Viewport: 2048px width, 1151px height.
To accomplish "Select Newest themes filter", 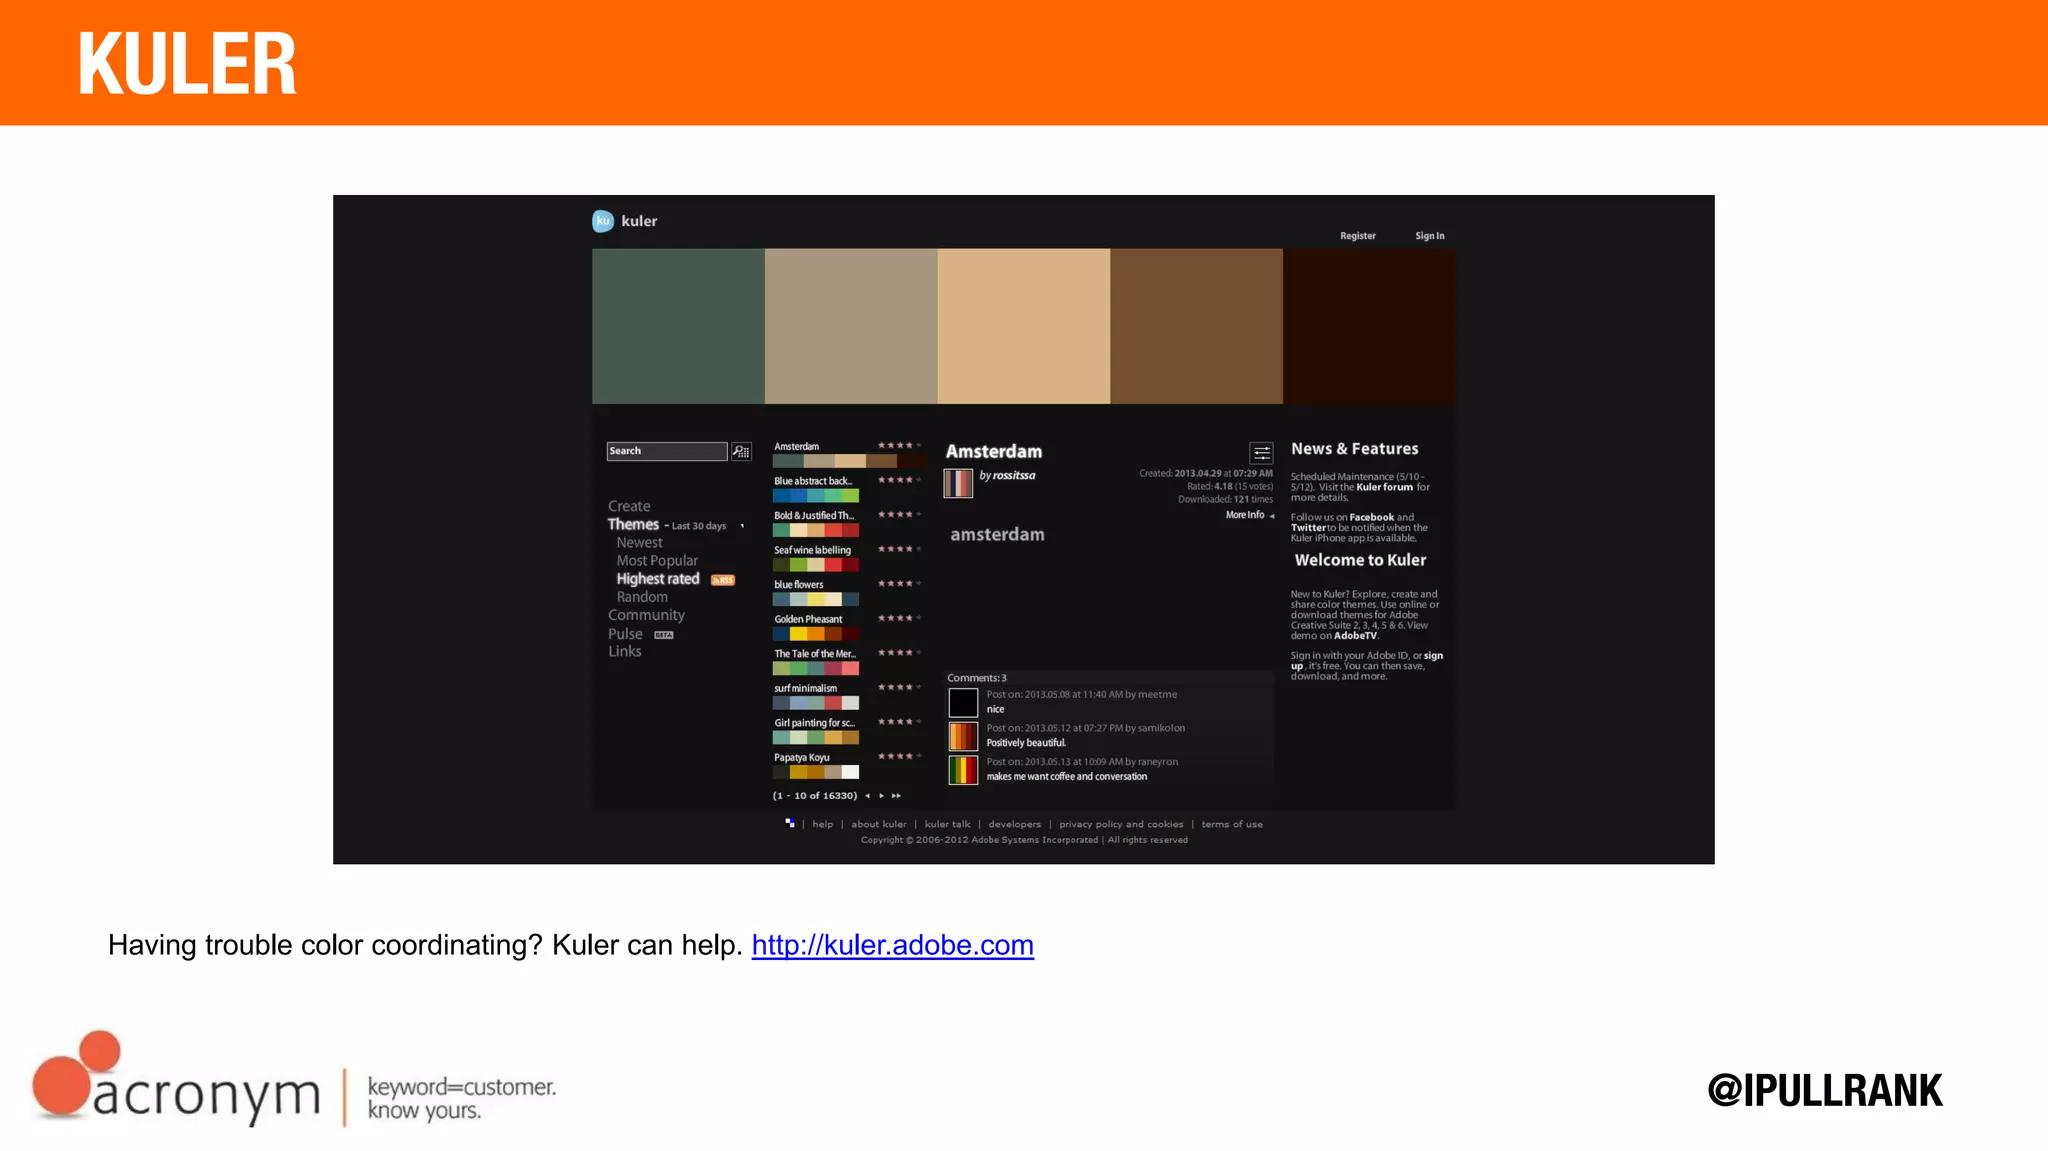I will [639, 542].
